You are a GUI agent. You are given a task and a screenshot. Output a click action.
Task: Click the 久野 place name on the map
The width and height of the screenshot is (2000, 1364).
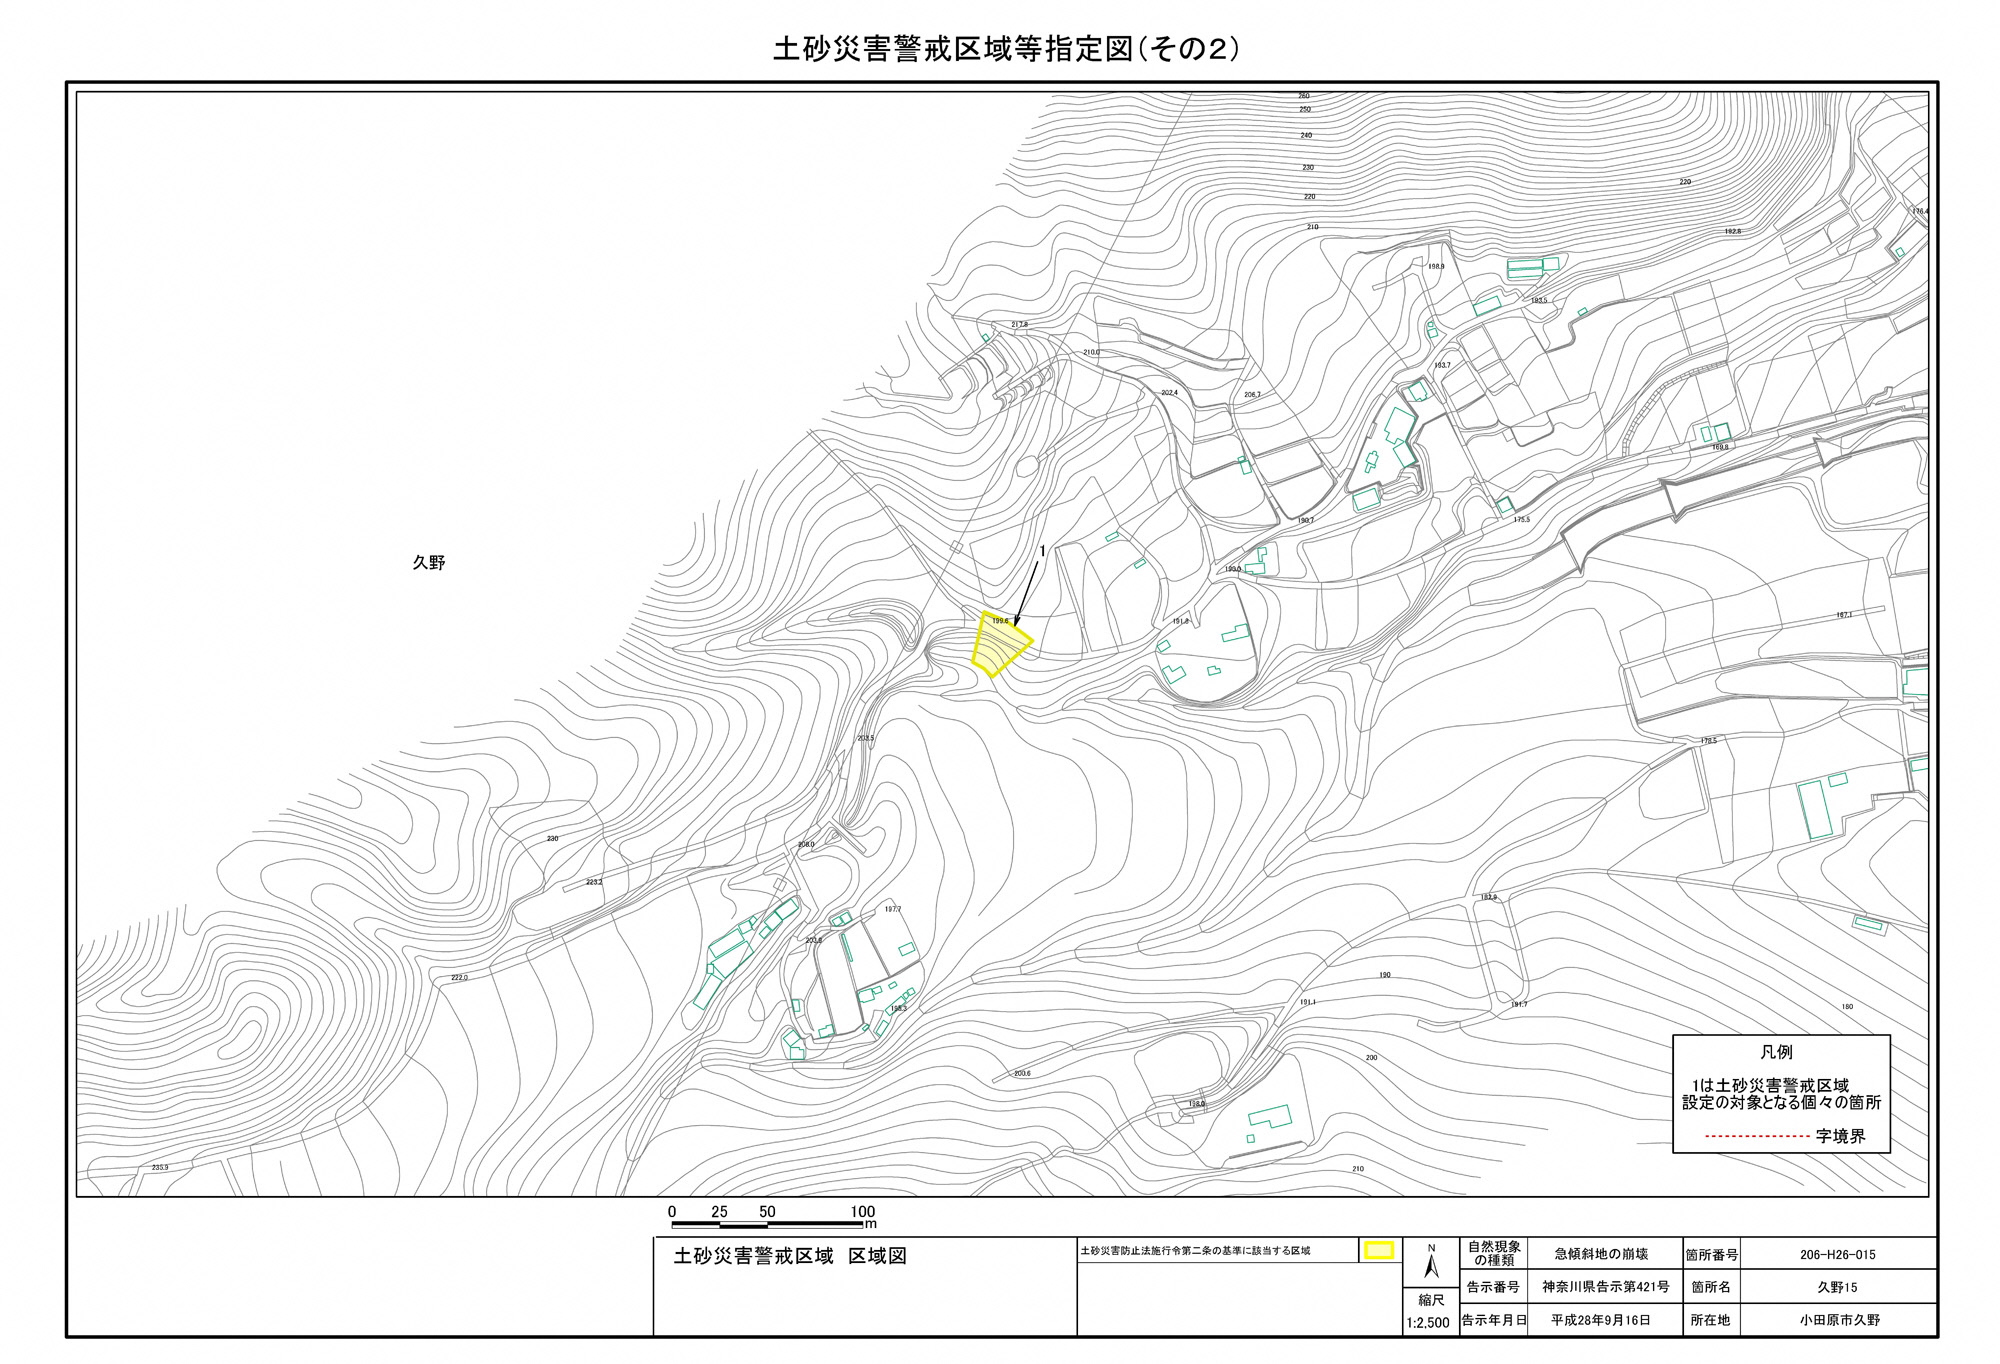(x=429, y=563)
